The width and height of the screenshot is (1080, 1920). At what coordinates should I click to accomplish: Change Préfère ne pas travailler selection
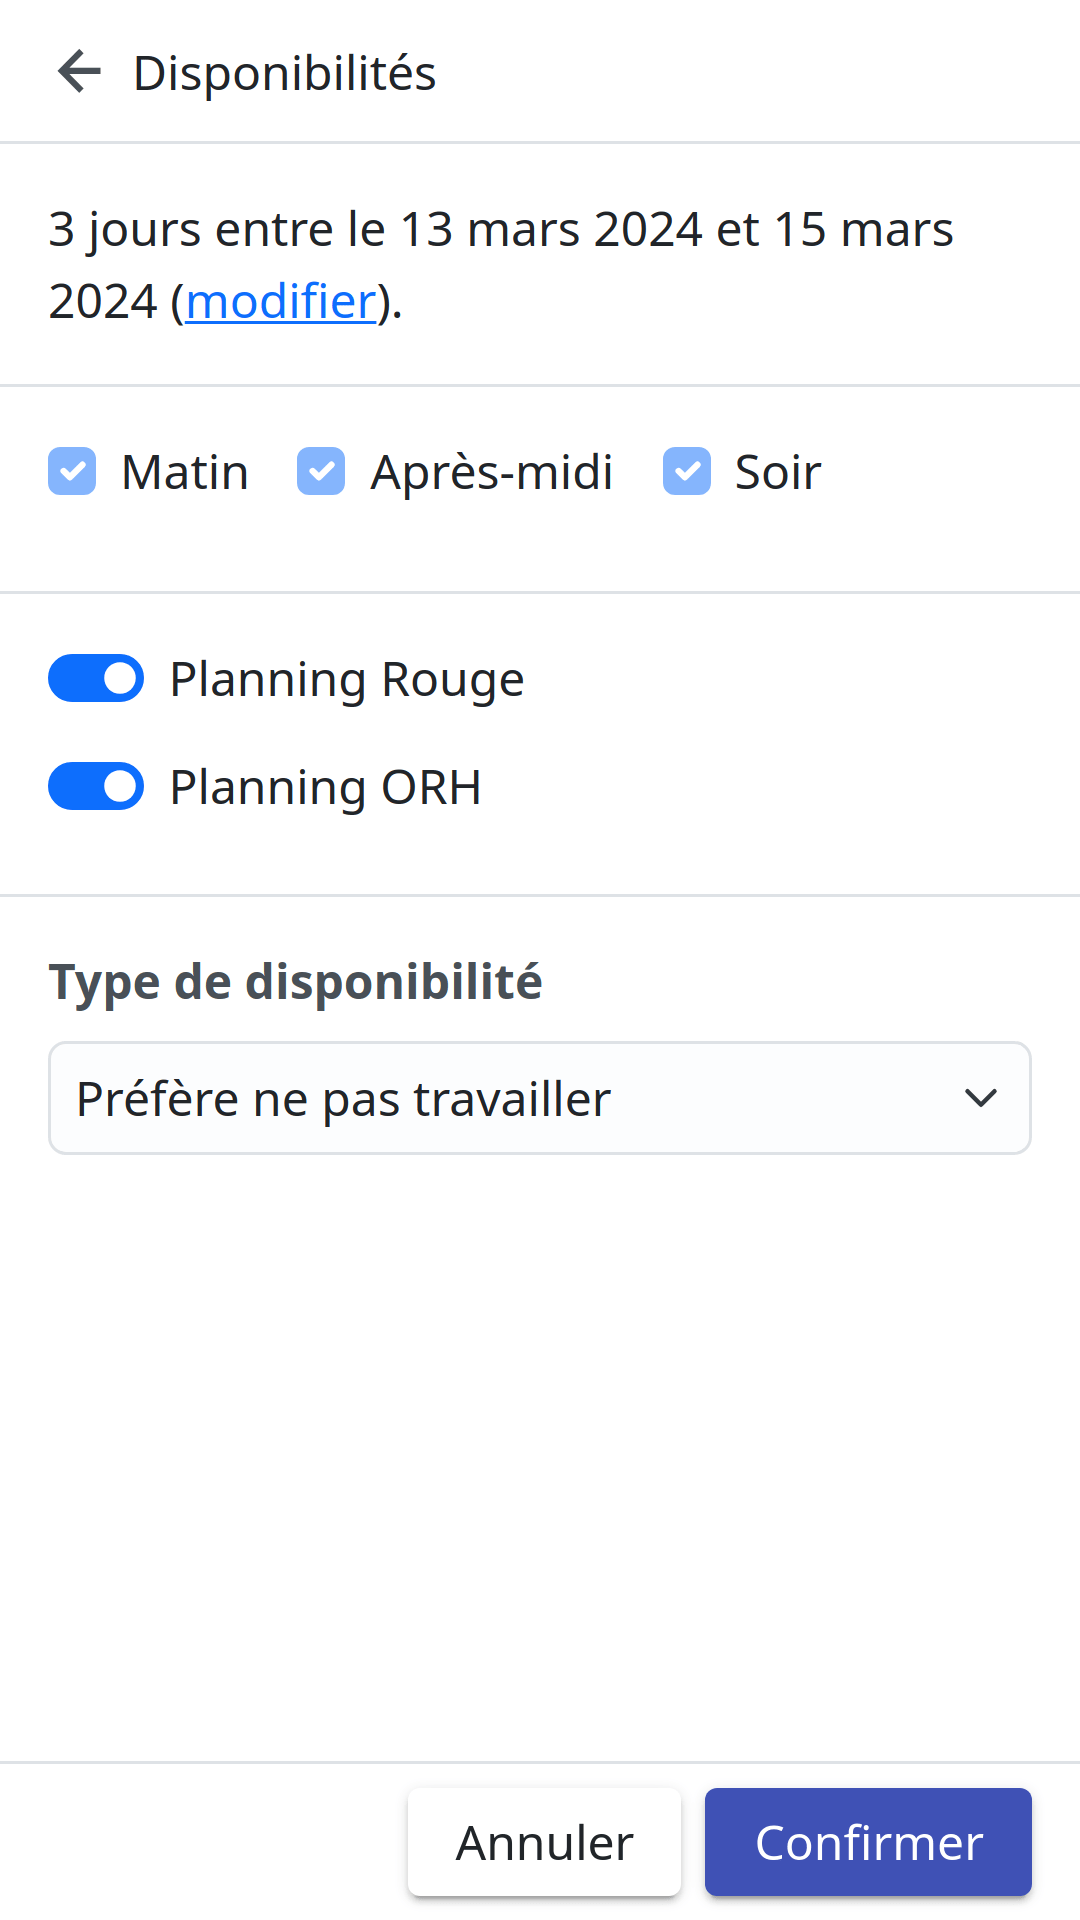click(x=540, y=1097)
